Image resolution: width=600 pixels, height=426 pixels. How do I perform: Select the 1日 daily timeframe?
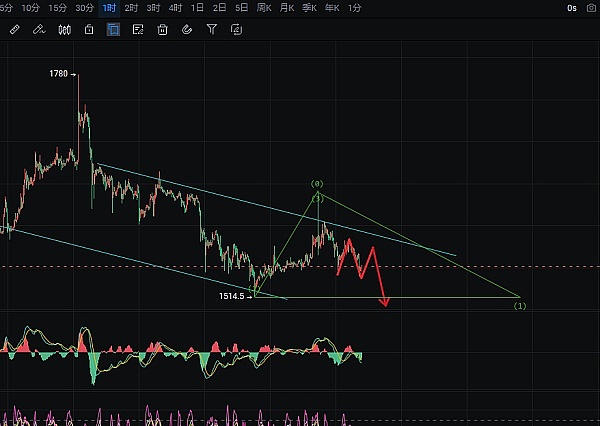pos(197,8)
